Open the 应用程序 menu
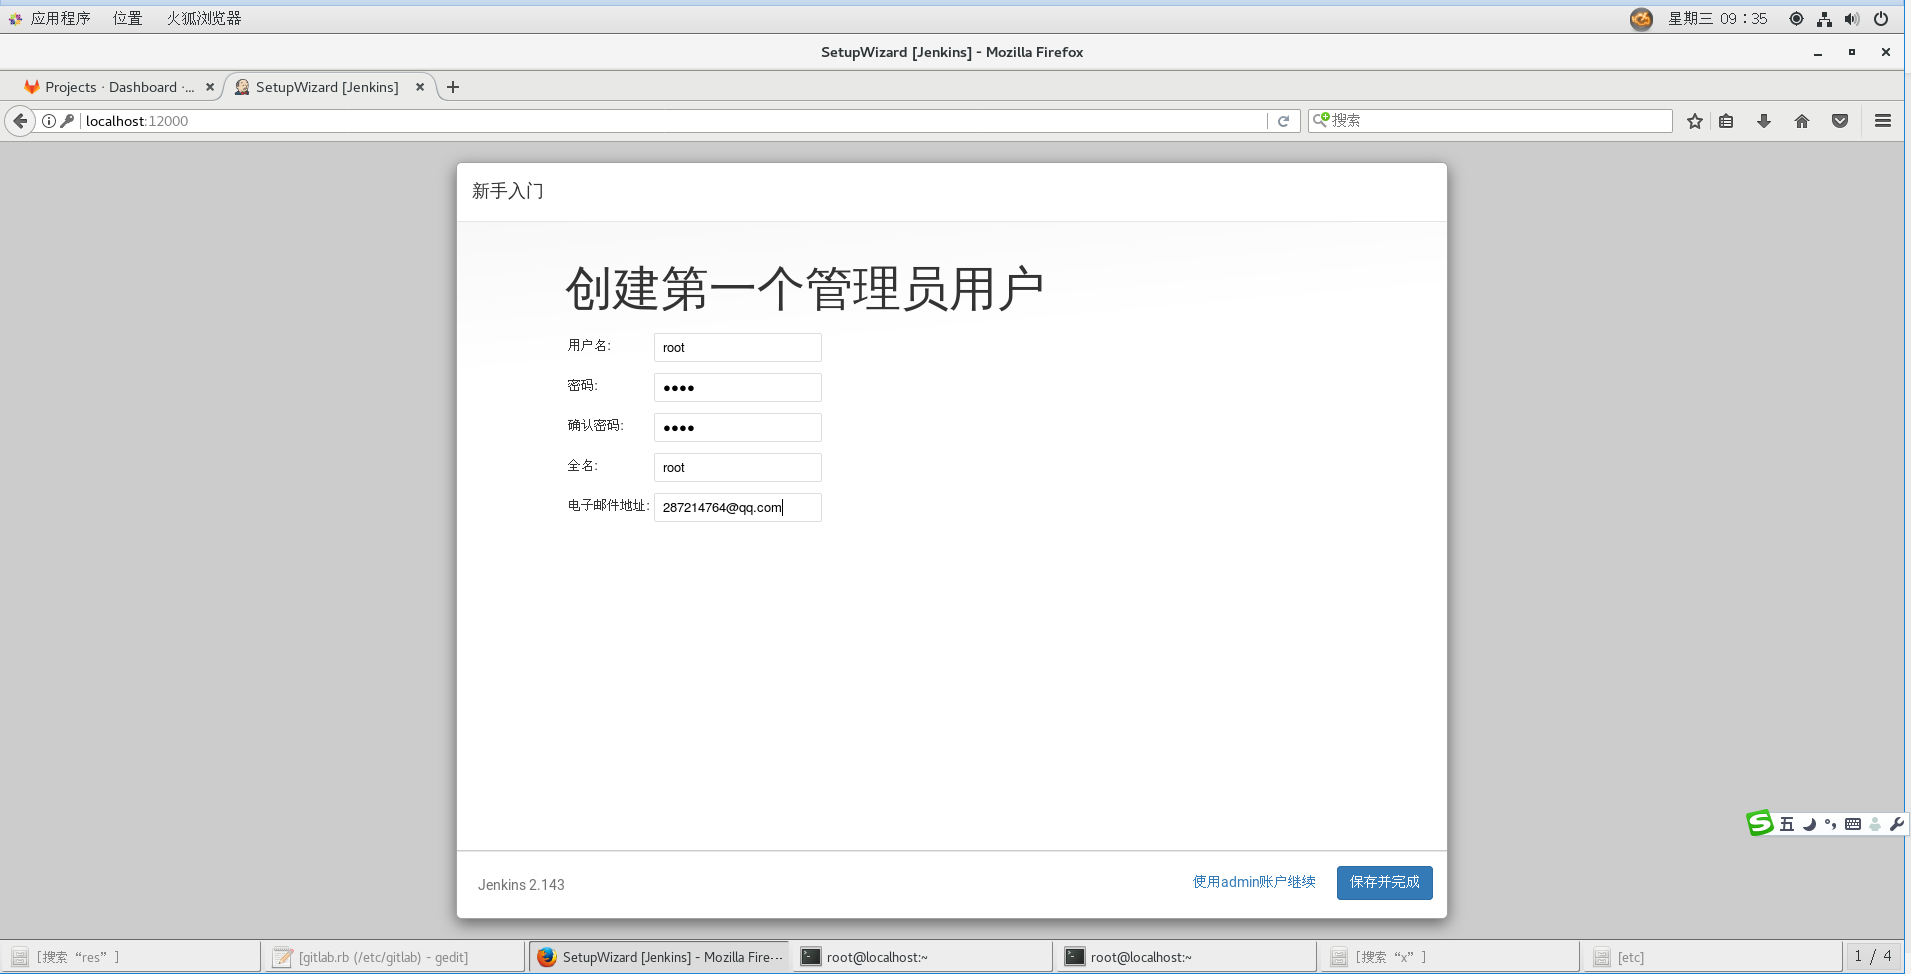The width and height of the screenshot is (1911, 974). 60,18
